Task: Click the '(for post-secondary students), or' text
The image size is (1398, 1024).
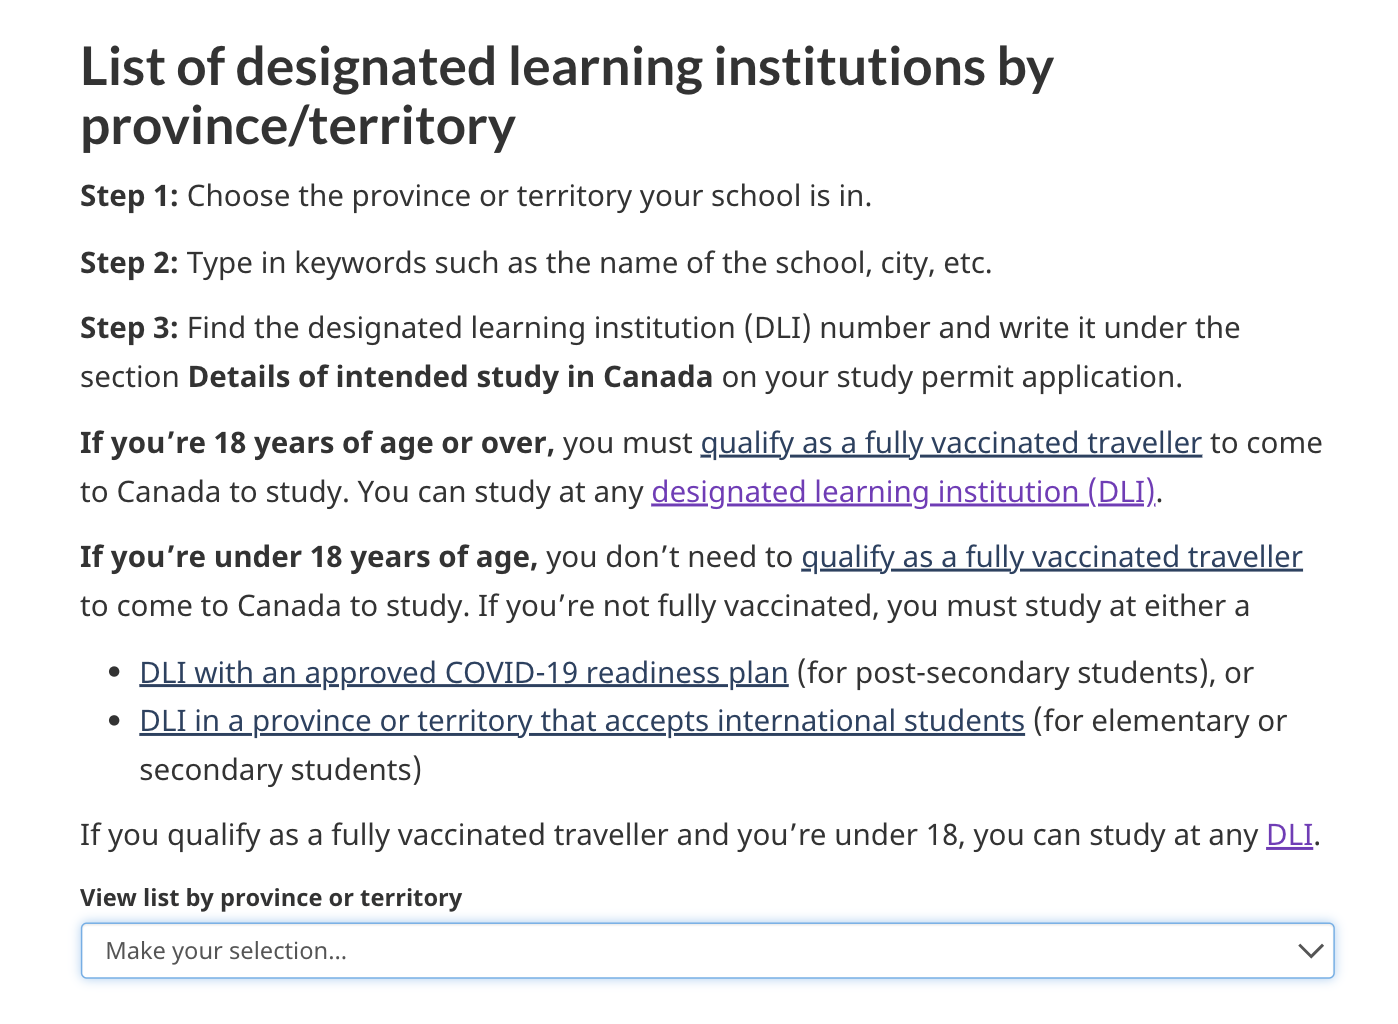Action: (x=1025, y=673)
